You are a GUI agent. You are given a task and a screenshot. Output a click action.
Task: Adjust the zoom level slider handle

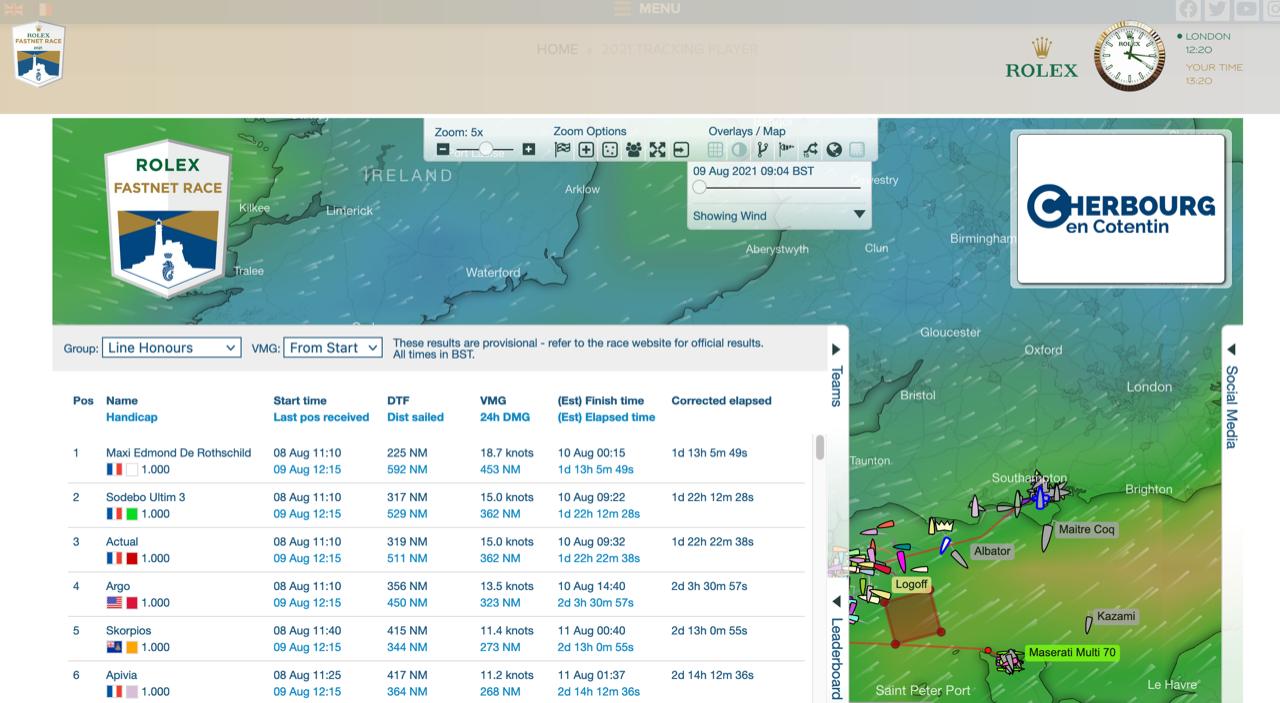486,149
